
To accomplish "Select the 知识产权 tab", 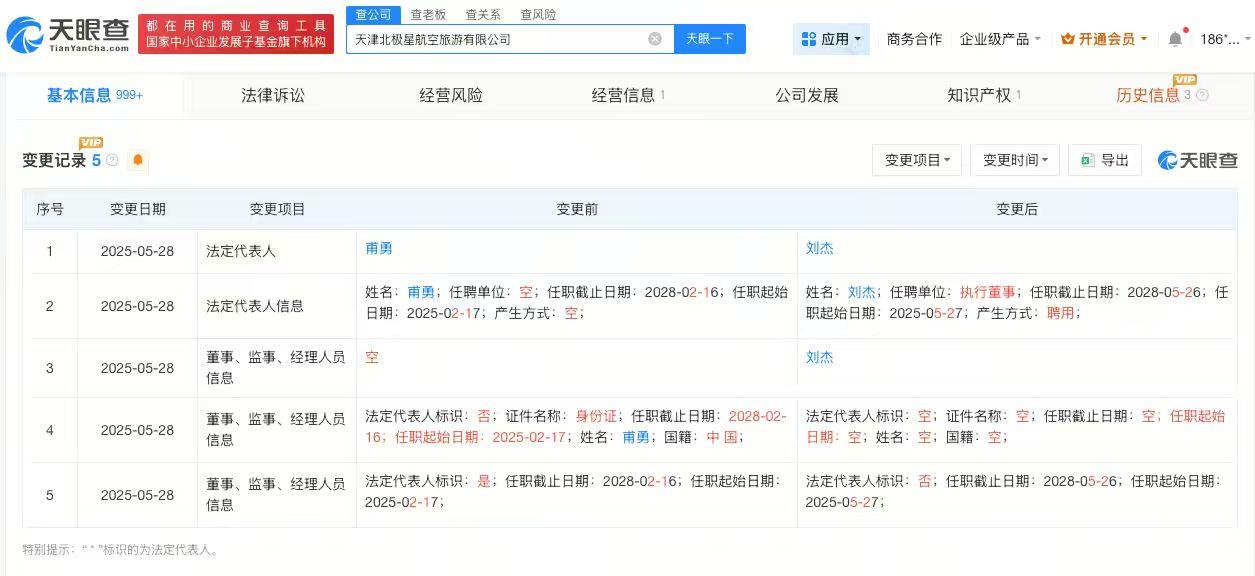I will coord(984,95).
